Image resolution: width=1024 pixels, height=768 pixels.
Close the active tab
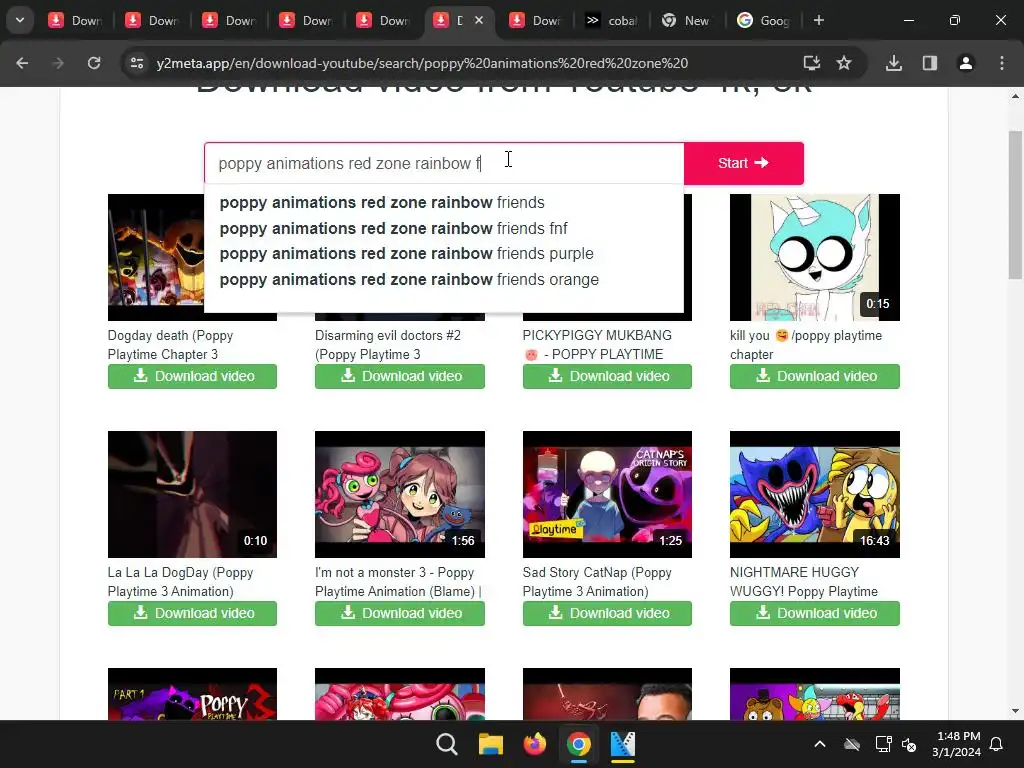[479, 20]
